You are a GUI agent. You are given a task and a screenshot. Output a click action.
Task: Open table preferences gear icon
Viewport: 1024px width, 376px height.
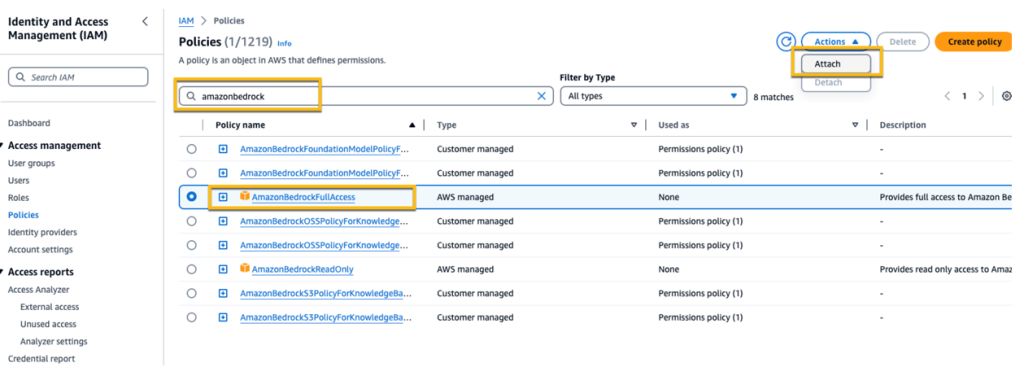[1006, 96]
